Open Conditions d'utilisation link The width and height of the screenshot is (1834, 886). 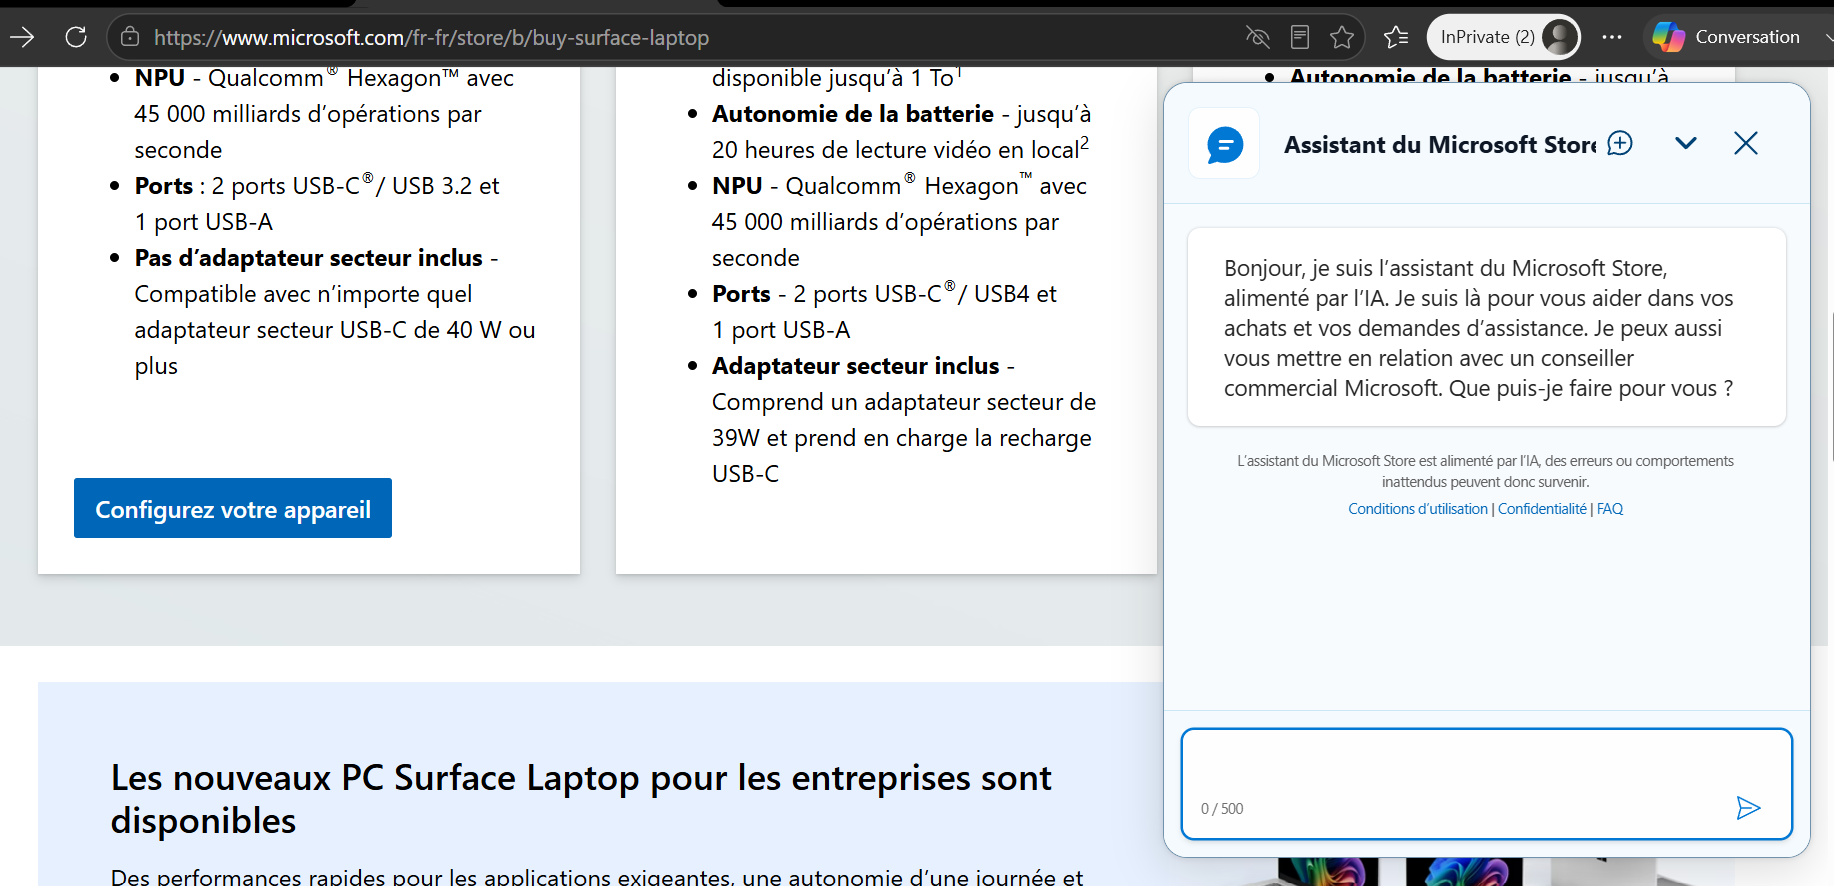(x=1417, y=509)
